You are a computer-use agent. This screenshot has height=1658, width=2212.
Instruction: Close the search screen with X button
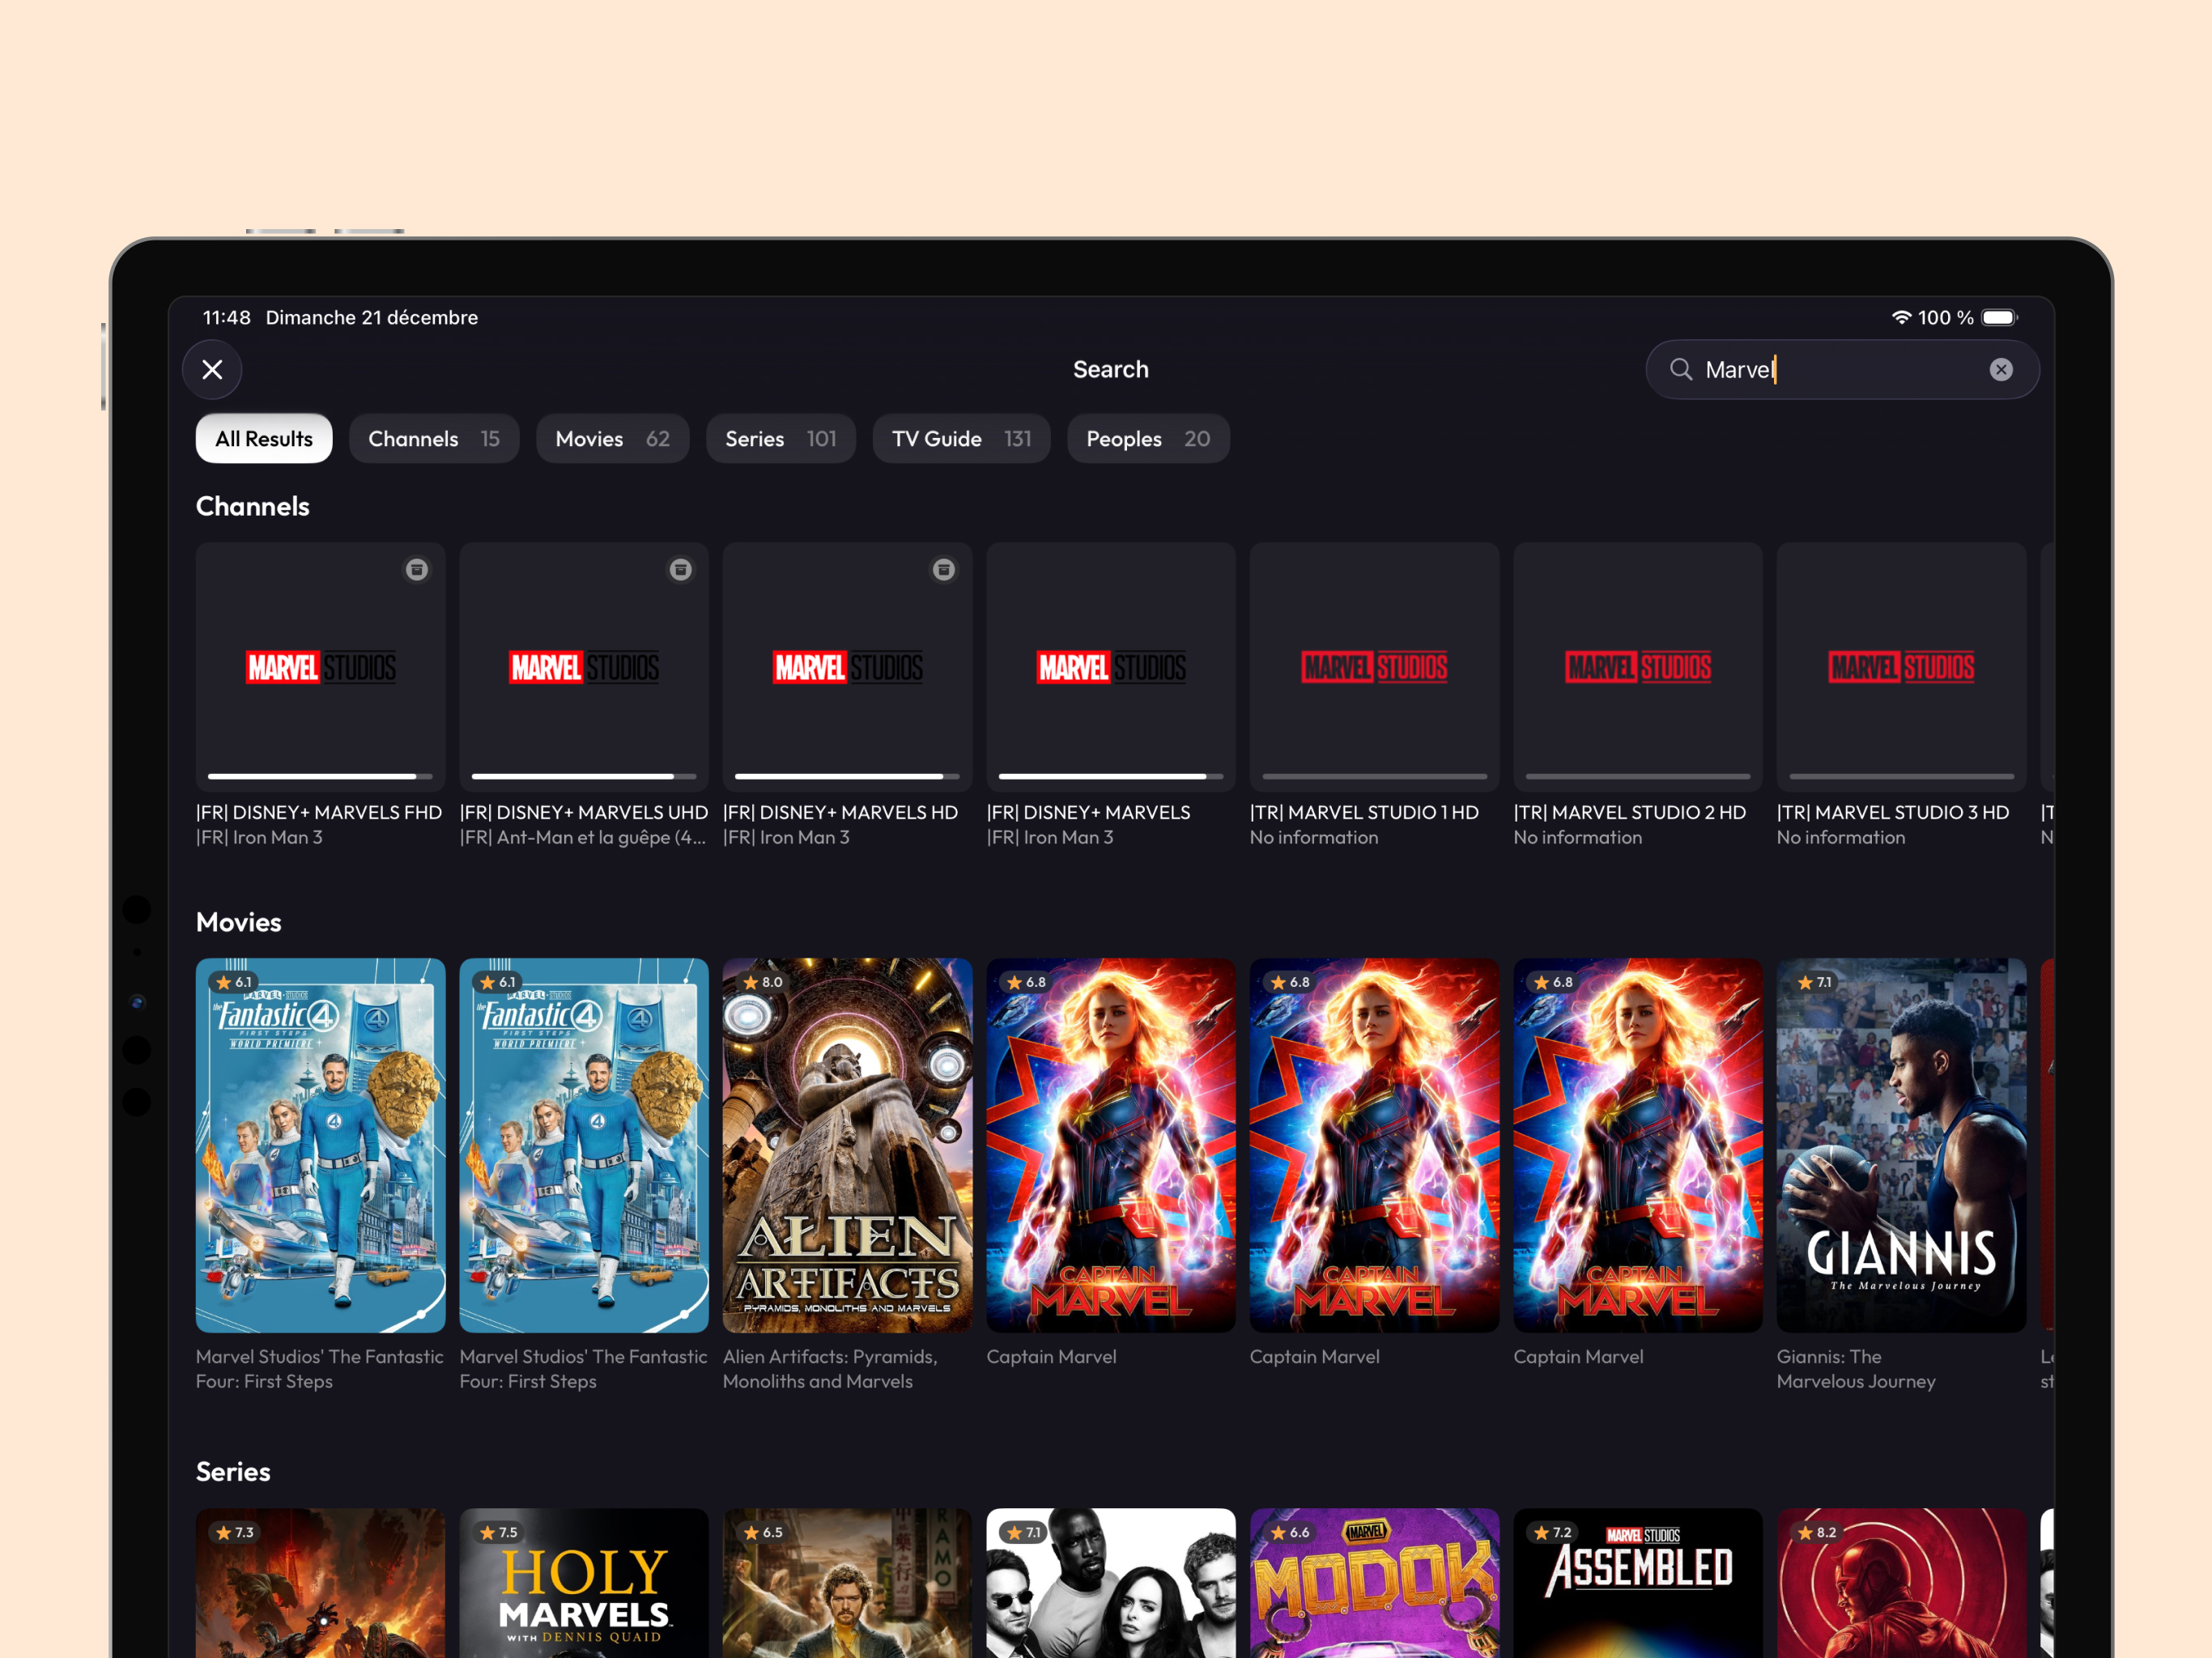pos(212,370)
